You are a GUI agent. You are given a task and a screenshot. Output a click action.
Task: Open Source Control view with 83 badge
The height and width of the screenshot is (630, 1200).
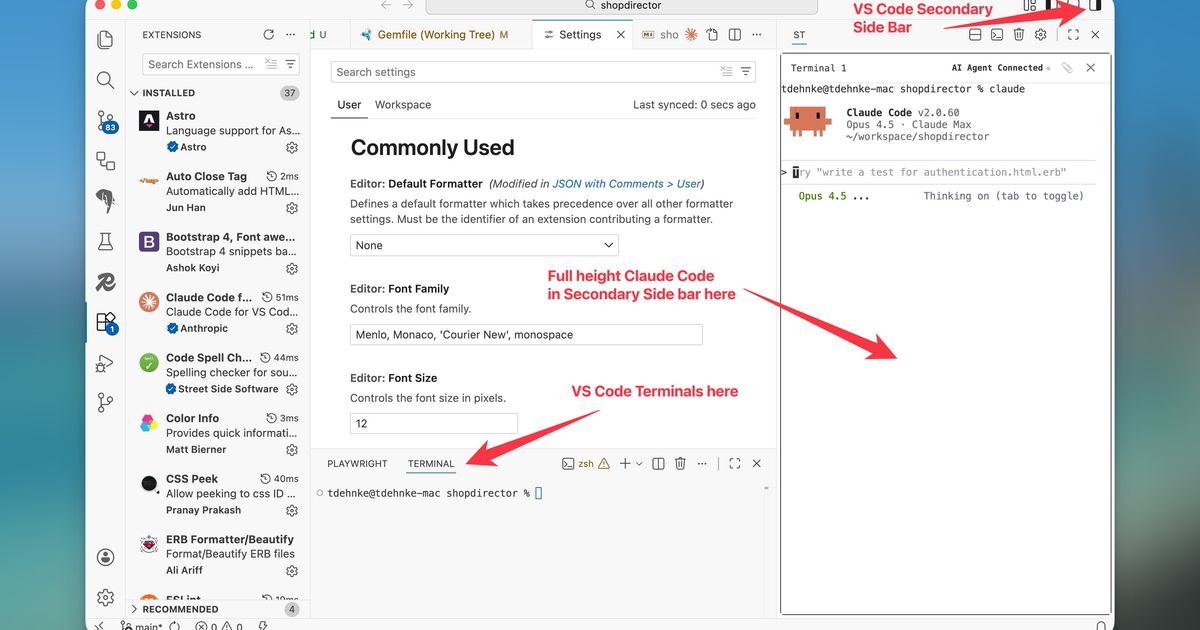(105, 121)
